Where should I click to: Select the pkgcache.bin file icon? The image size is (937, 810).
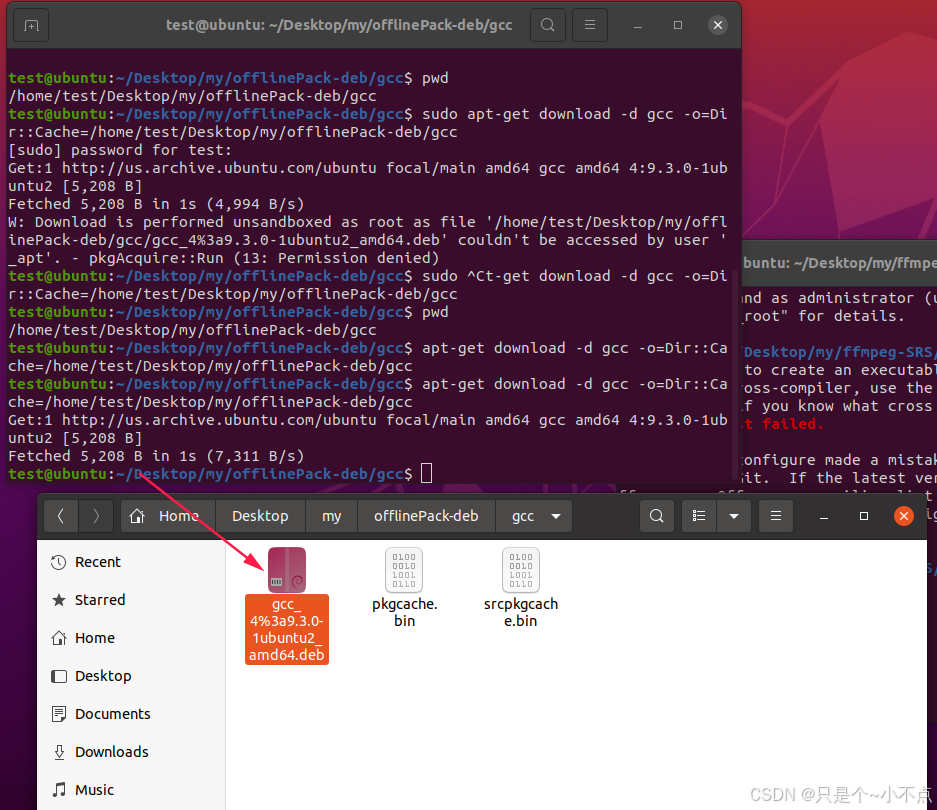pos(404,570)
